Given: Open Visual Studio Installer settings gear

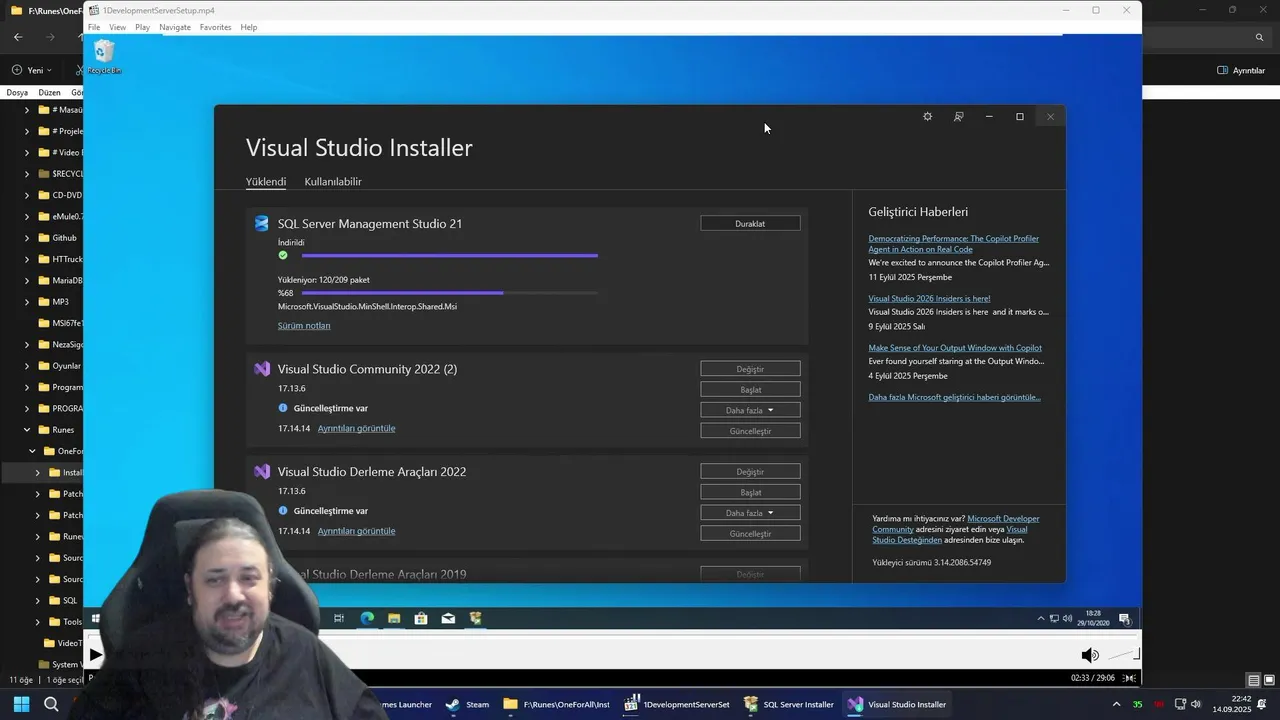Looking at the screenshot, I should tap(927, 117).
